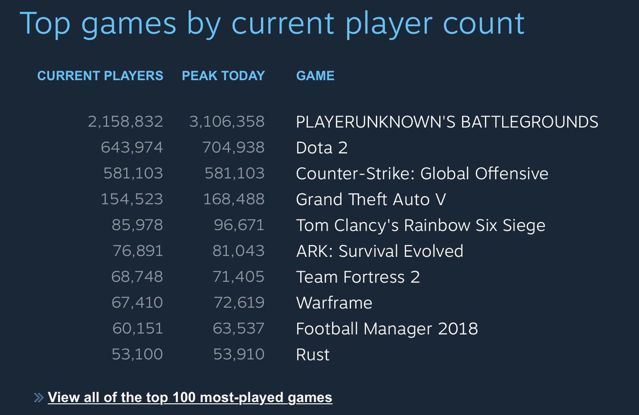Open PLAYERUNKNOWN'S BATTLEGROUNDS game page
The height and width of the screenshot is (415, 639).
(447, 122)
